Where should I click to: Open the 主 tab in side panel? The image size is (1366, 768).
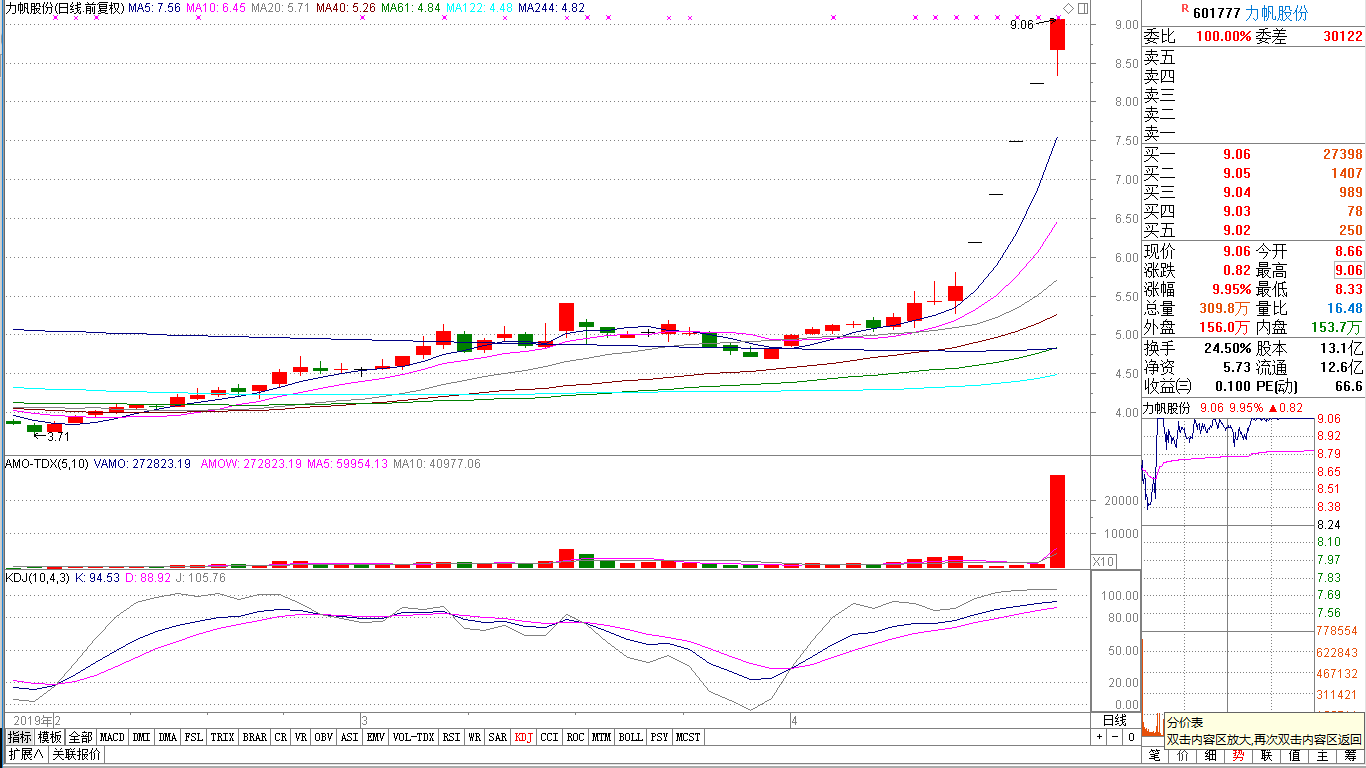click(x=1323, y=756)
